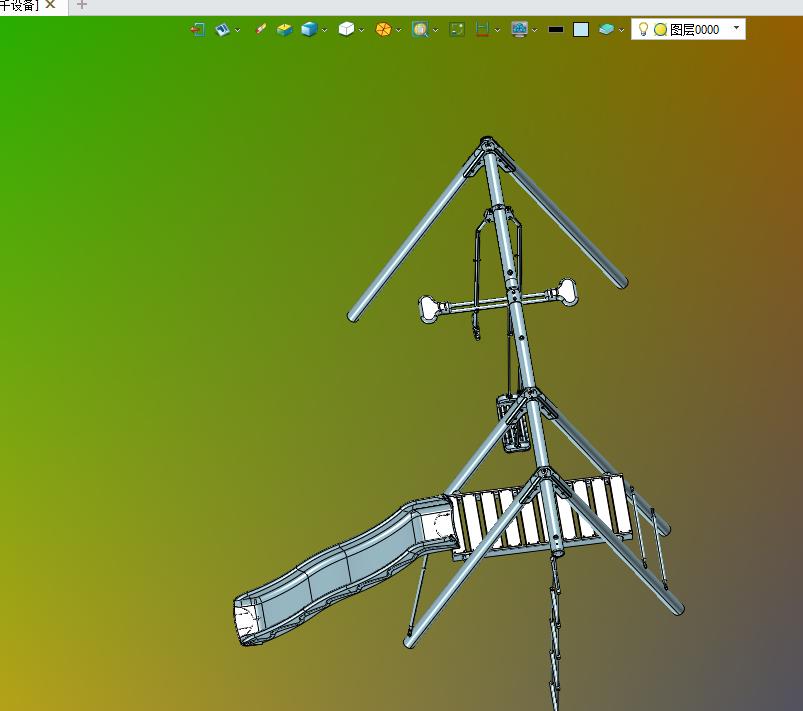The image size is (803, 711).
Task: Click the light blue fill swatch
Action: (x=581, y=30)
